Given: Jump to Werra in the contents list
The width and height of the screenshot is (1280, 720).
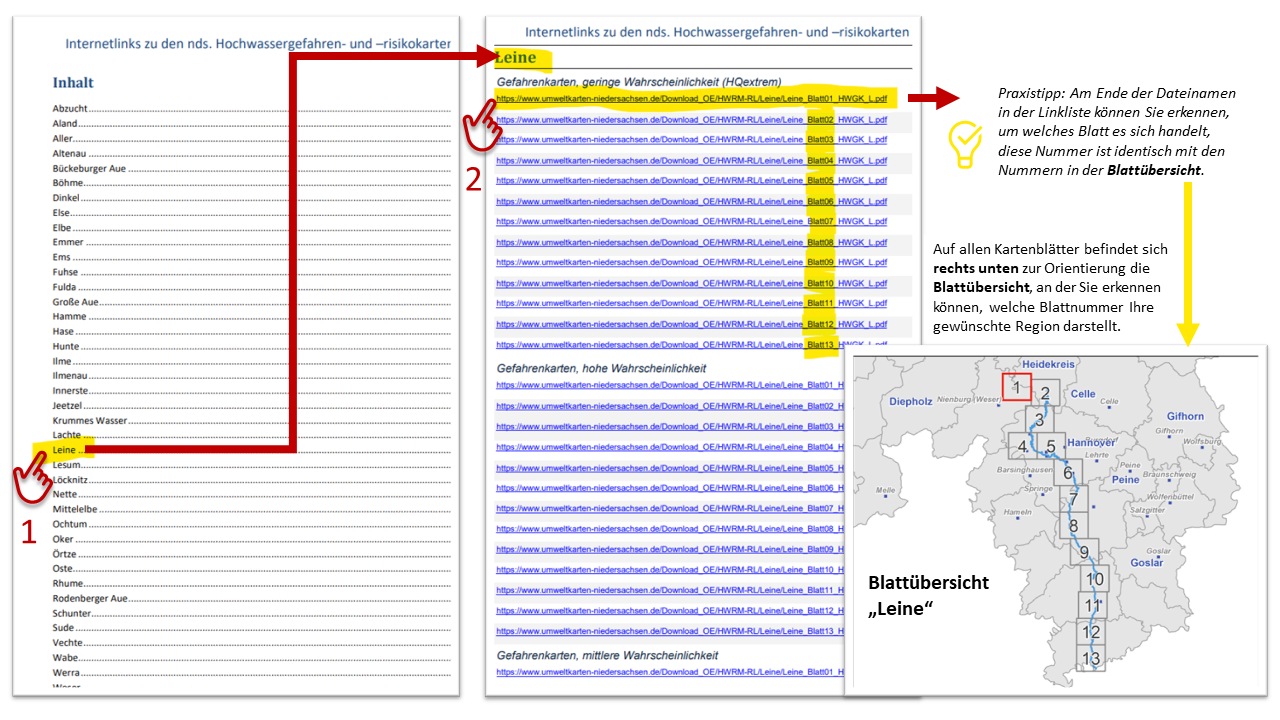Looking at the screenshot, I should pyautogui.click(x=66, y=672).
